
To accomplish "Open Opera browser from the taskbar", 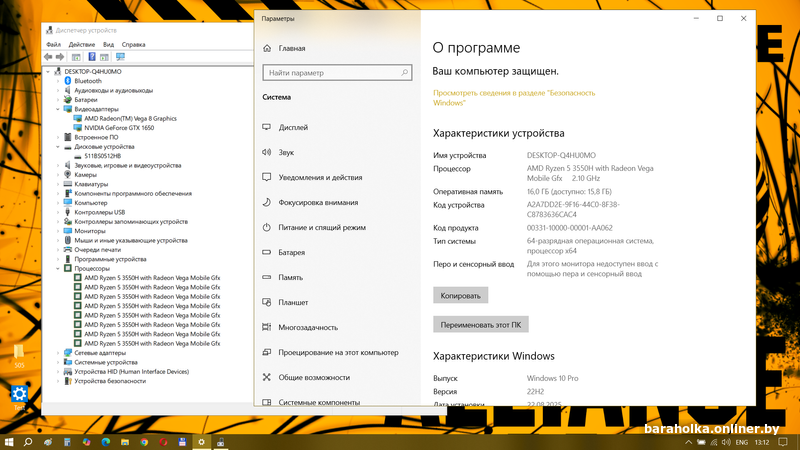I will point(163,442).
